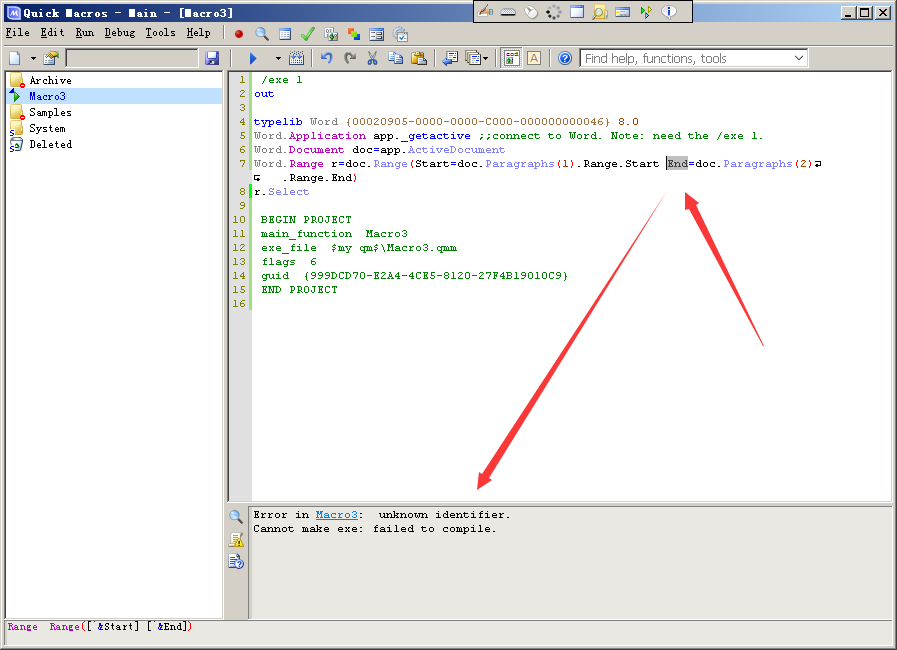Expand the Find help search dropdown

point(798,59)
